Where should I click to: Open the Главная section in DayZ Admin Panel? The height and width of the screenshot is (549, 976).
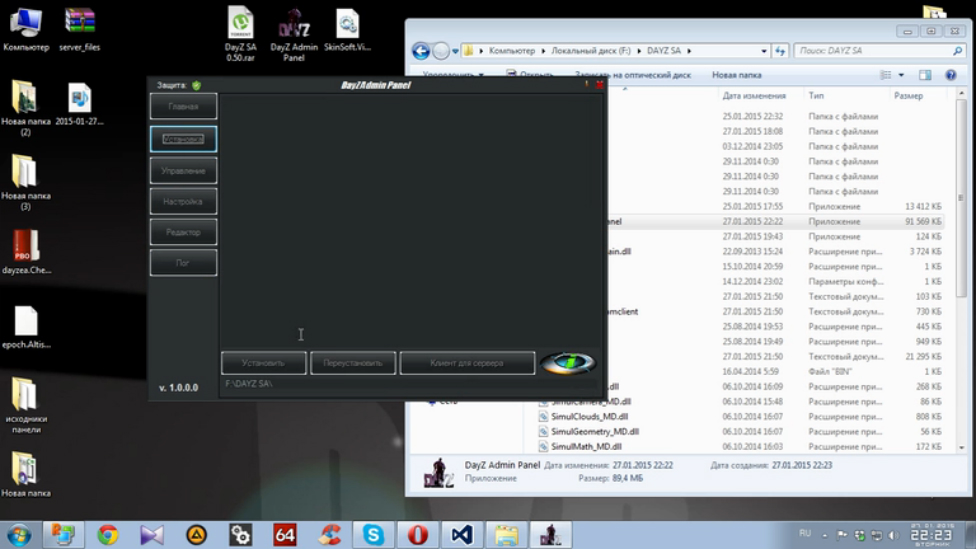coord(183,106)
